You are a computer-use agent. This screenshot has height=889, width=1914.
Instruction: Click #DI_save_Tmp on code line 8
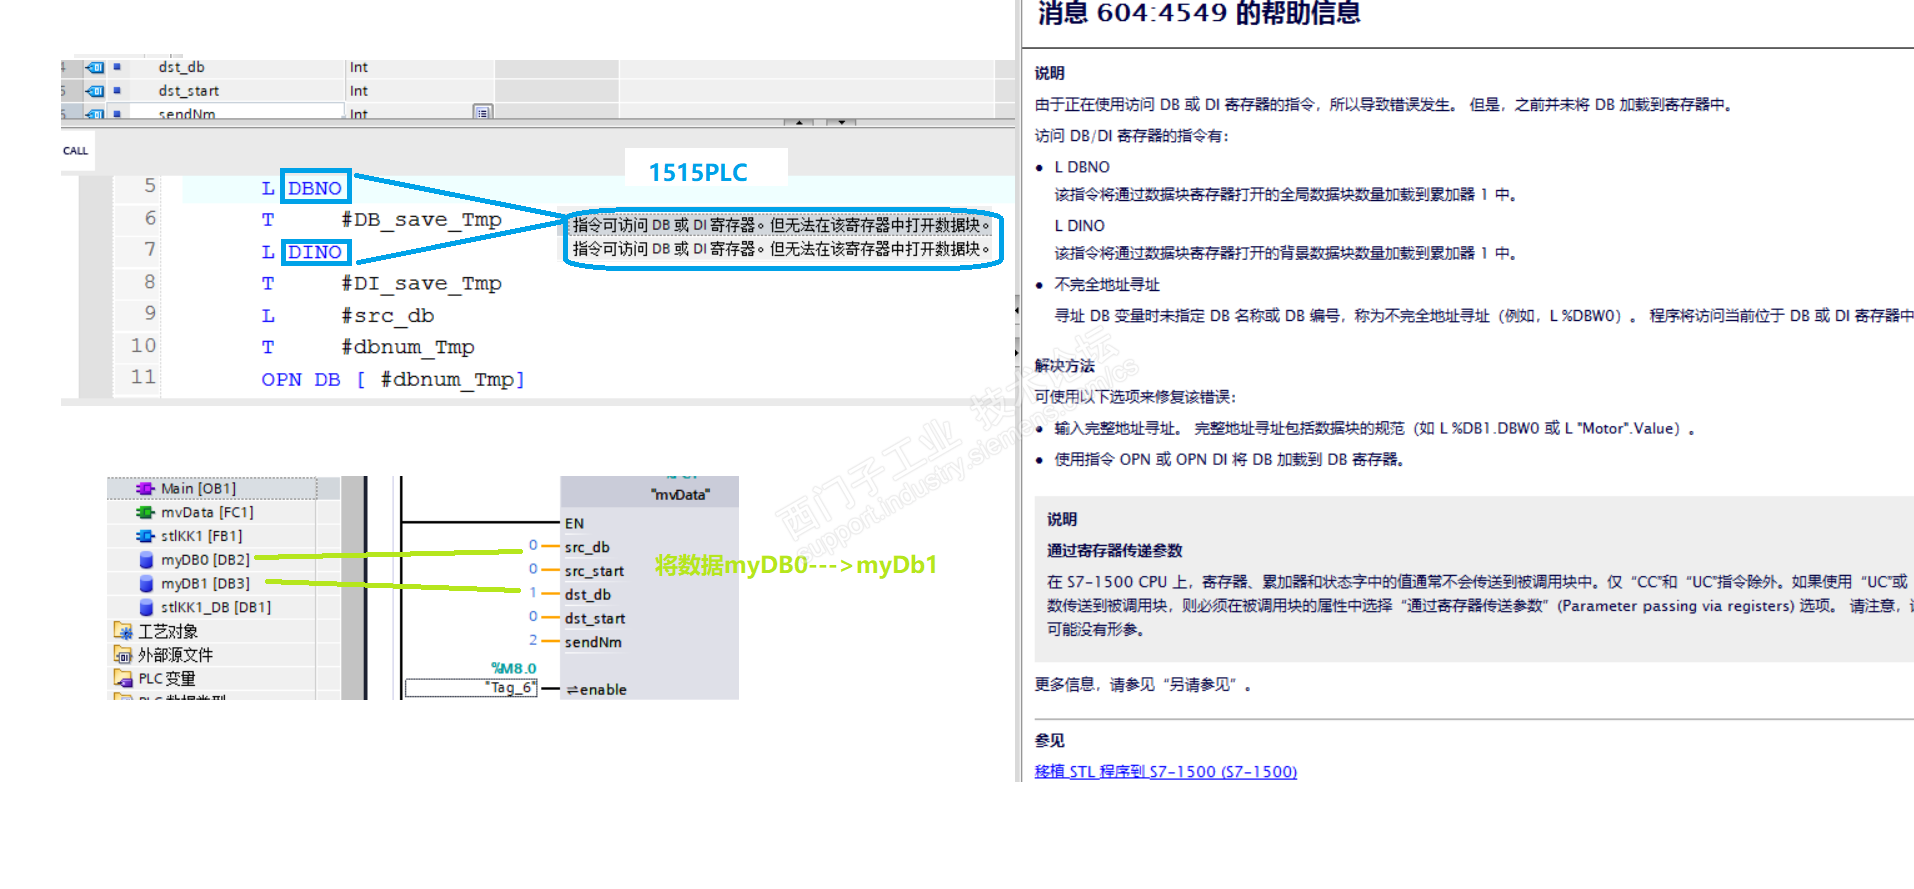tap(421, 284)
